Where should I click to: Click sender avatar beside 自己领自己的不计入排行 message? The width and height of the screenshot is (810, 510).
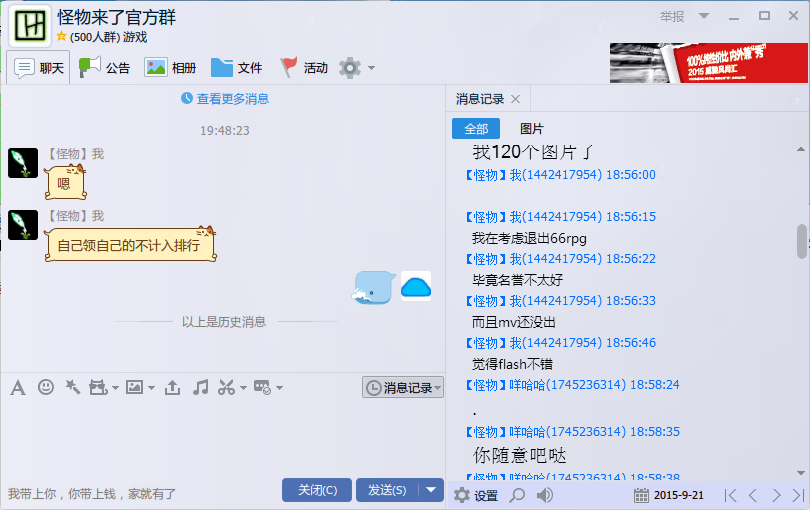point(23,225)
